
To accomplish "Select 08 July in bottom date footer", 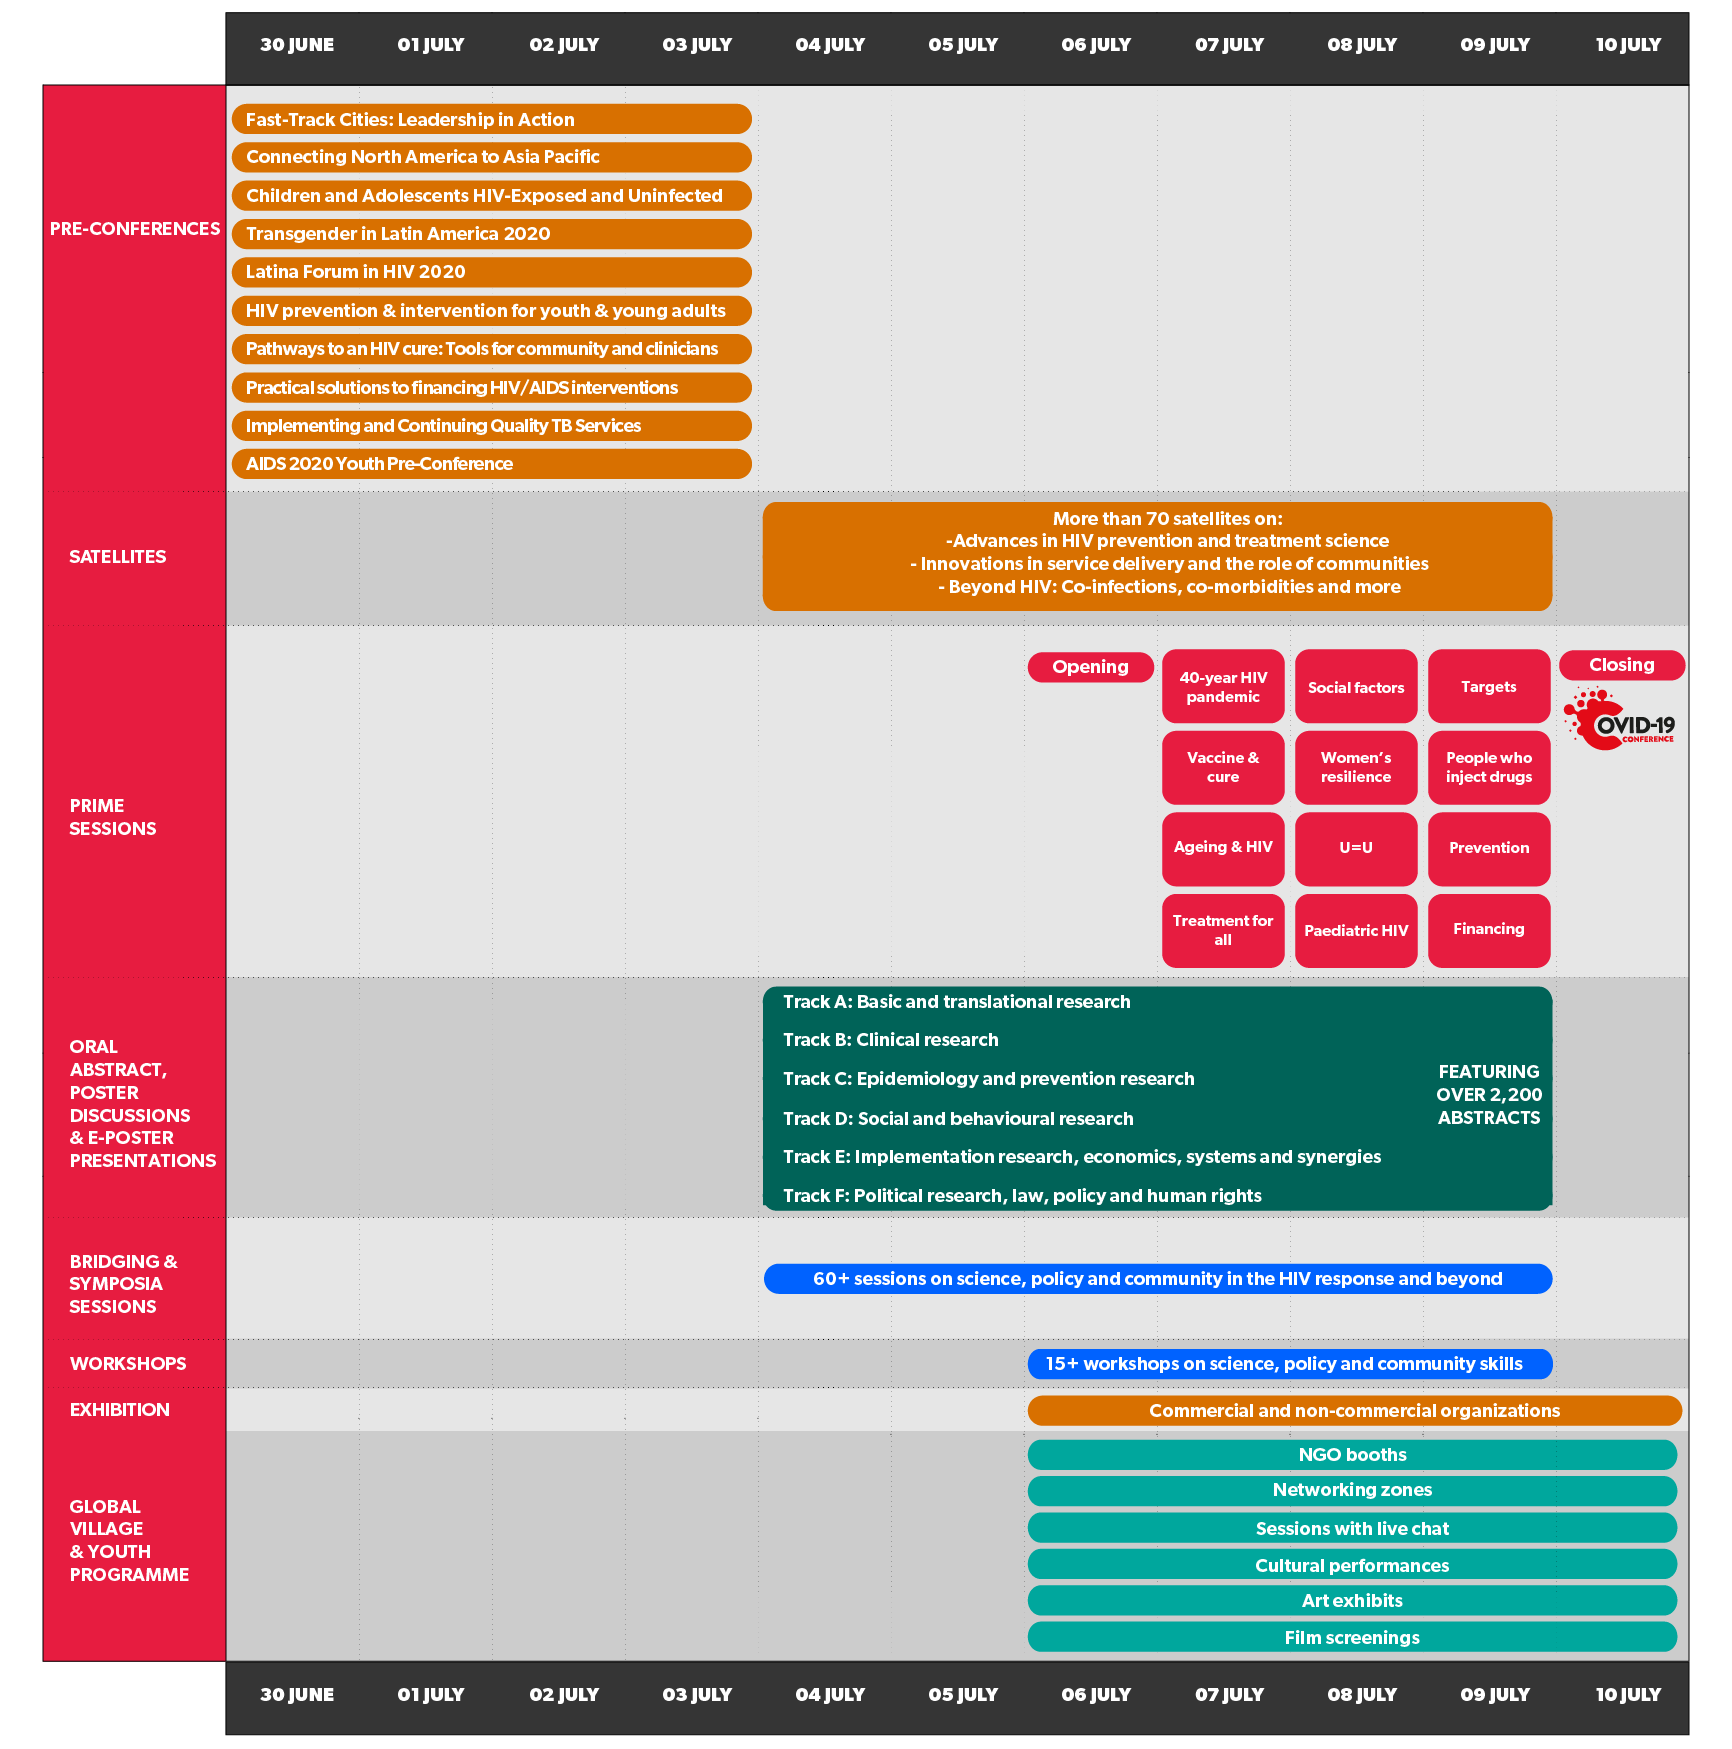I will [x=1362, y=1695].
